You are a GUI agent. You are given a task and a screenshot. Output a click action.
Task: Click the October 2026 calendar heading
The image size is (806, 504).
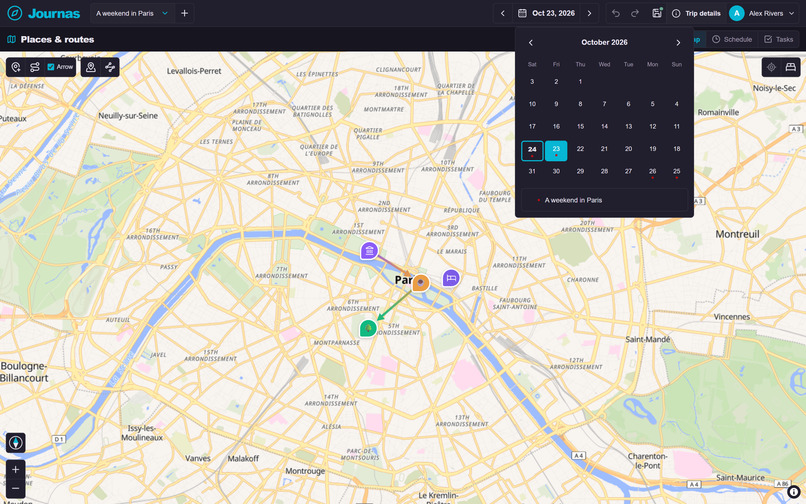click(x=604, y=42)
